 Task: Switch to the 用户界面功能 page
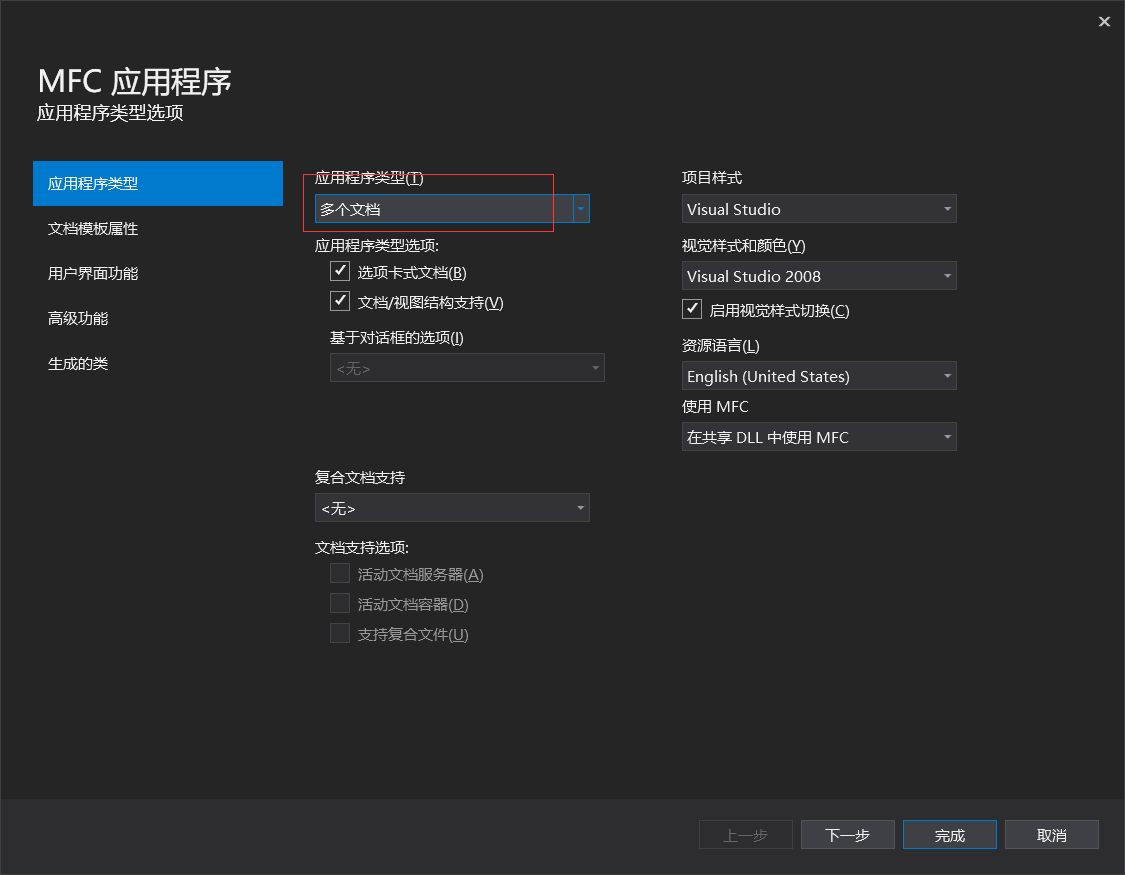pyautogui.click(x=158, y=273)
